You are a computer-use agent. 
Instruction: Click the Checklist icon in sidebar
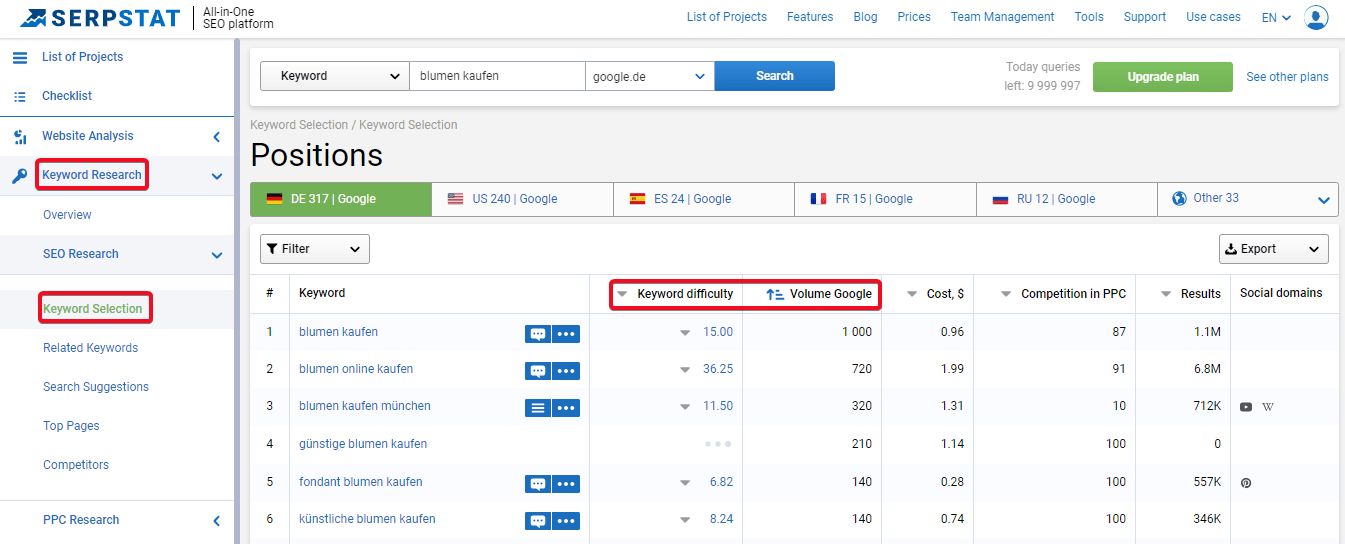[20, 96]
